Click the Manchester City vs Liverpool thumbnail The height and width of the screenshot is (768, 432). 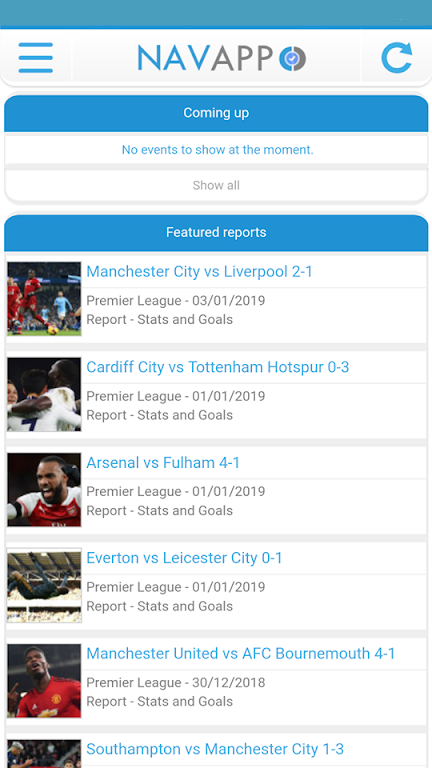coord(44,299)
